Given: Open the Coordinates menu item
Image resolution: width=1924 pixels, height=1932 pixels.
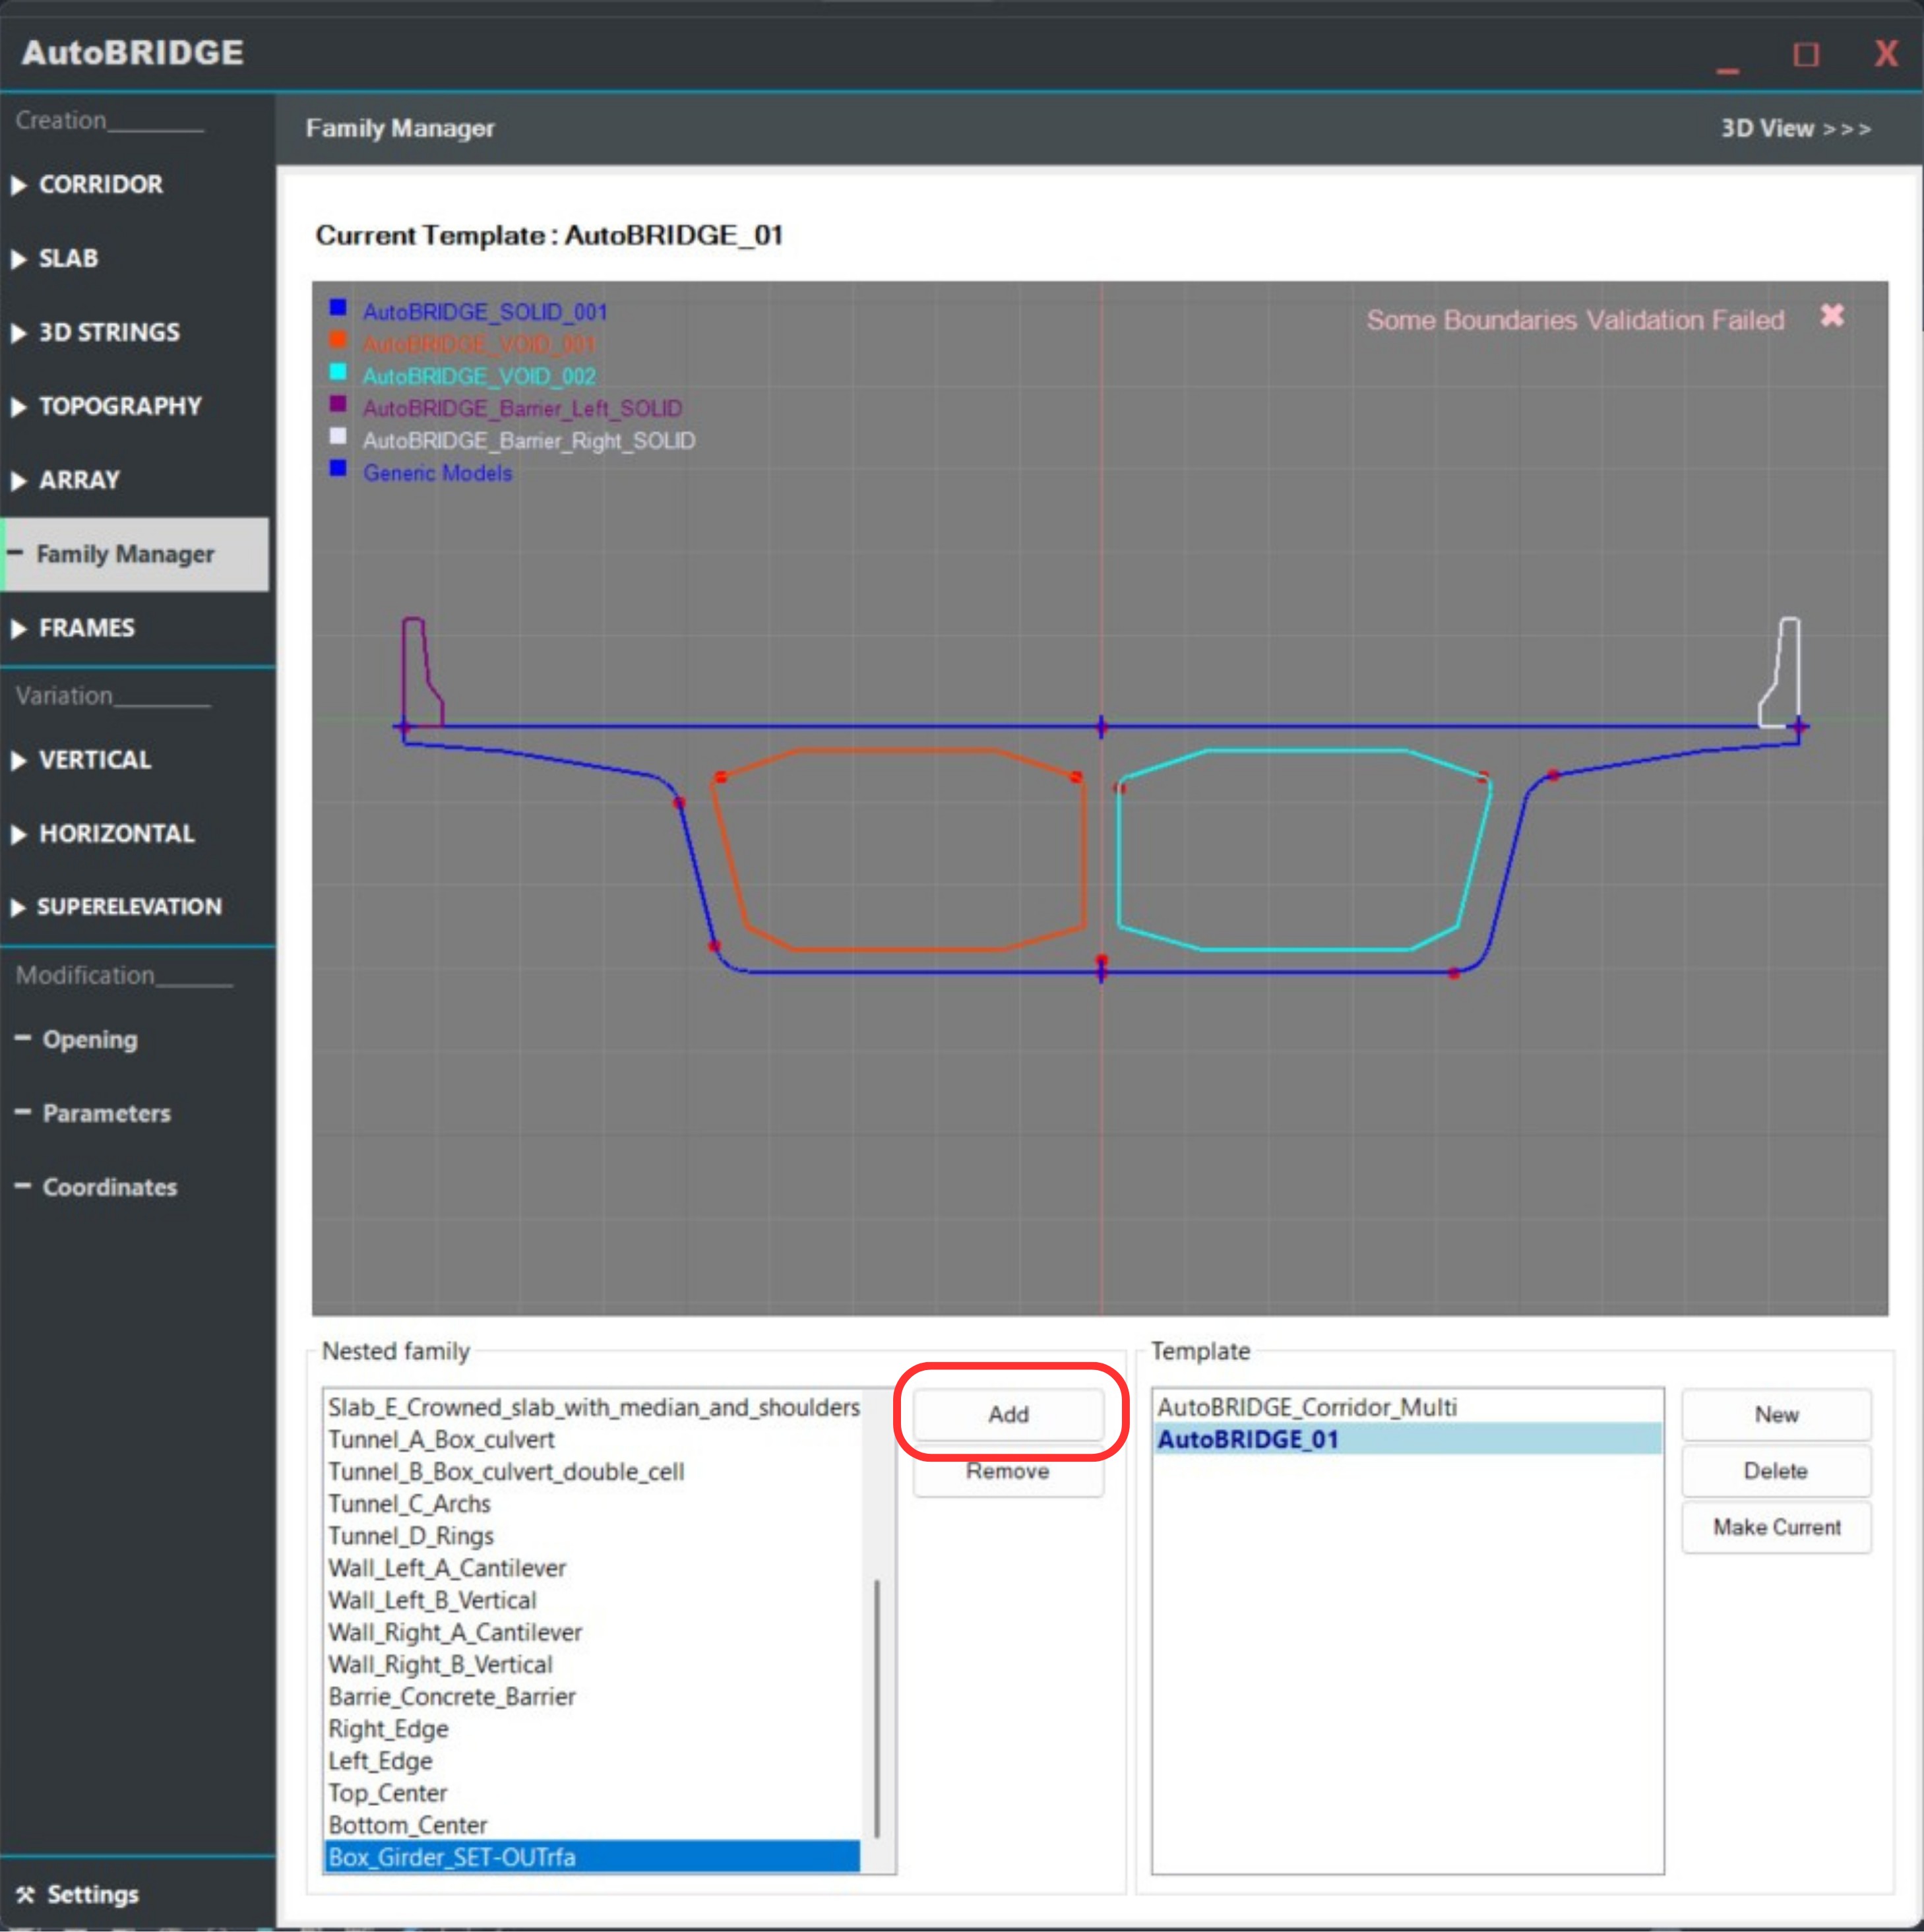Looking at the screenshot, I should (109, 1187).
